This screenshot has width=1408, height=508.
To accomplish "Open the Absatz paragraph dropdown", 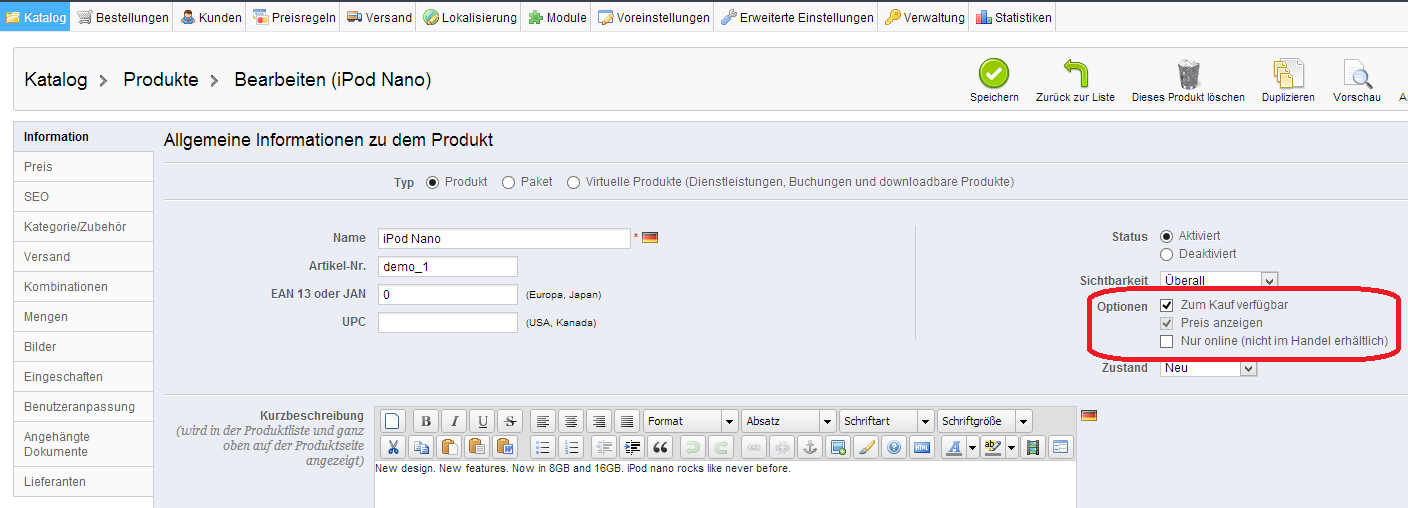I will pos(789,421).
